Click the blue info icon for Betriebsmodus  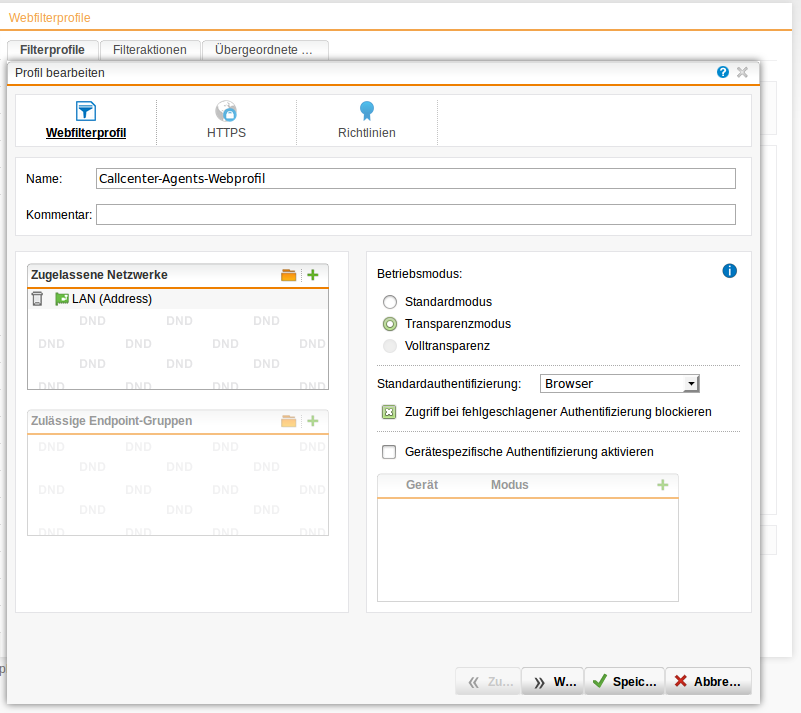click(x=729, y=271)
